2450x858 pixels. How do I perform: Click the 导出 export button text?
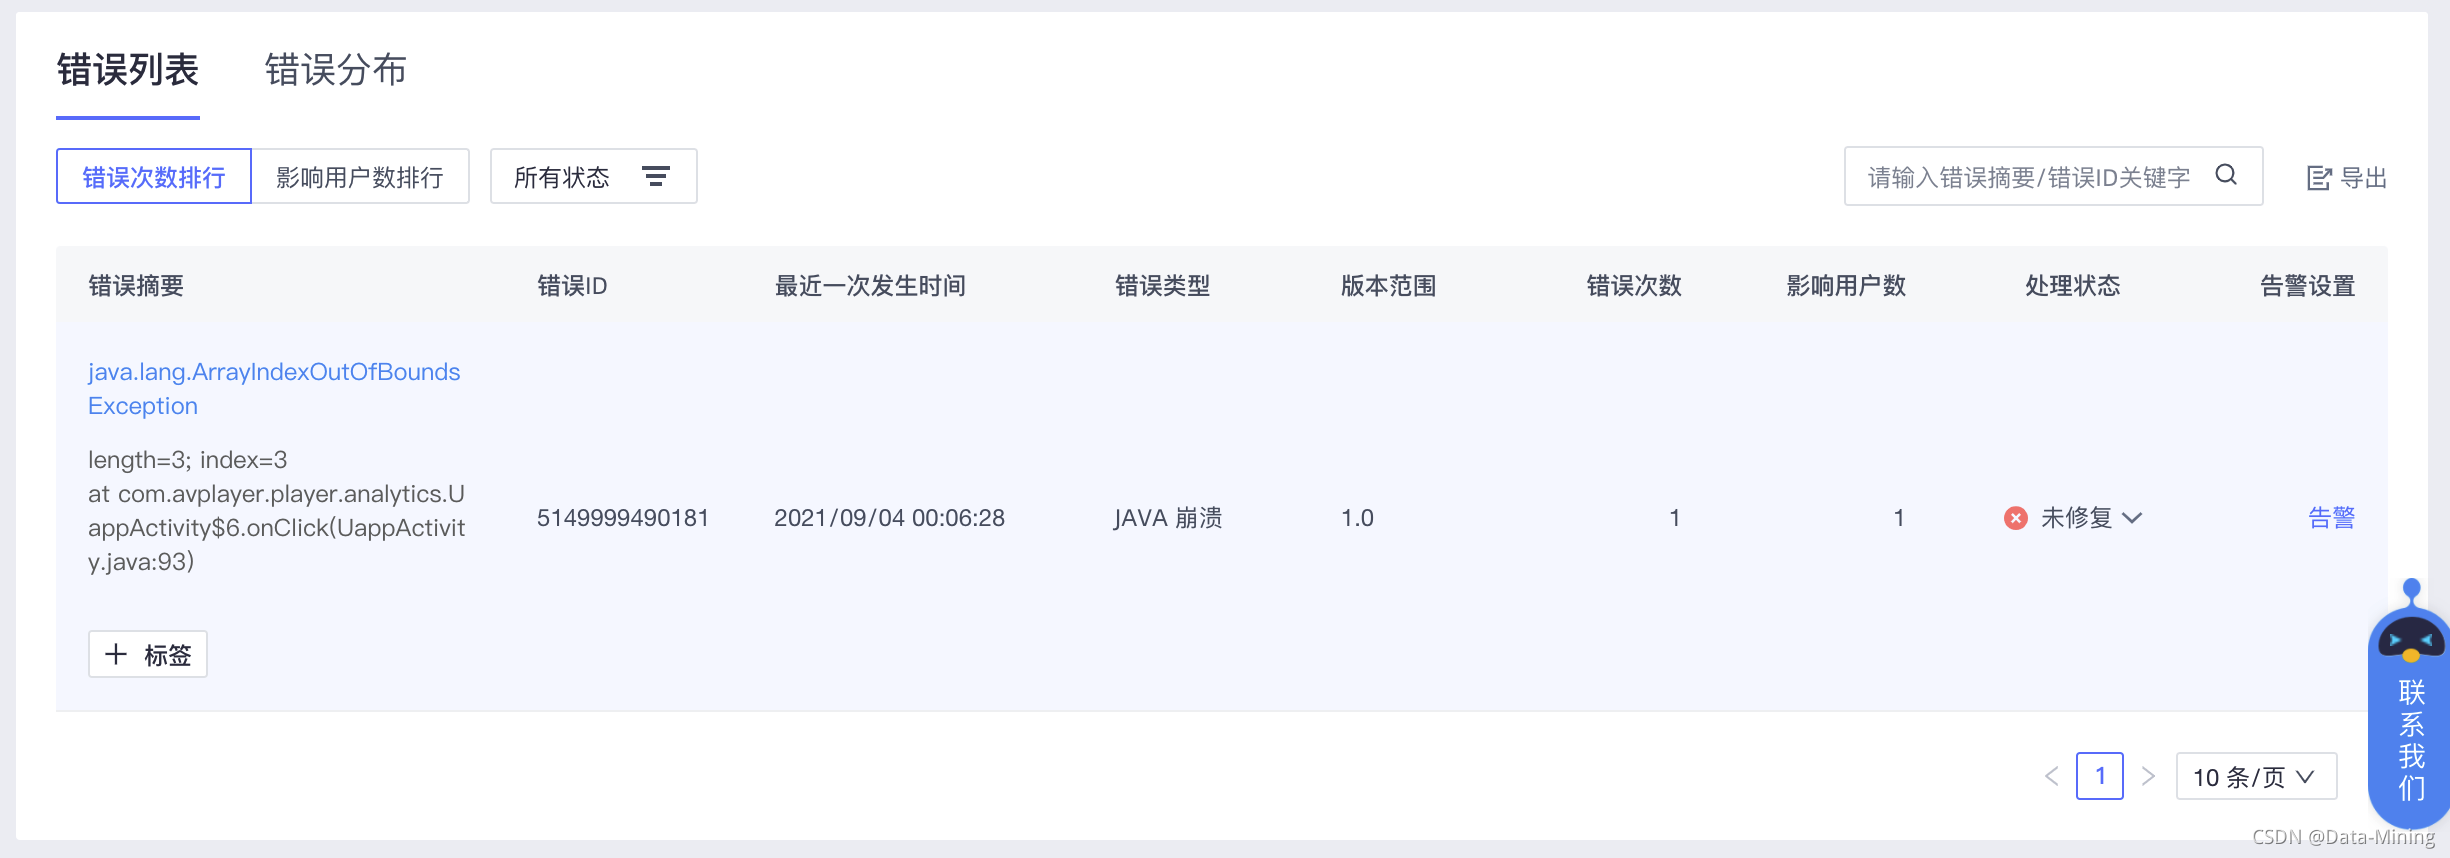tap(2364, 178)
